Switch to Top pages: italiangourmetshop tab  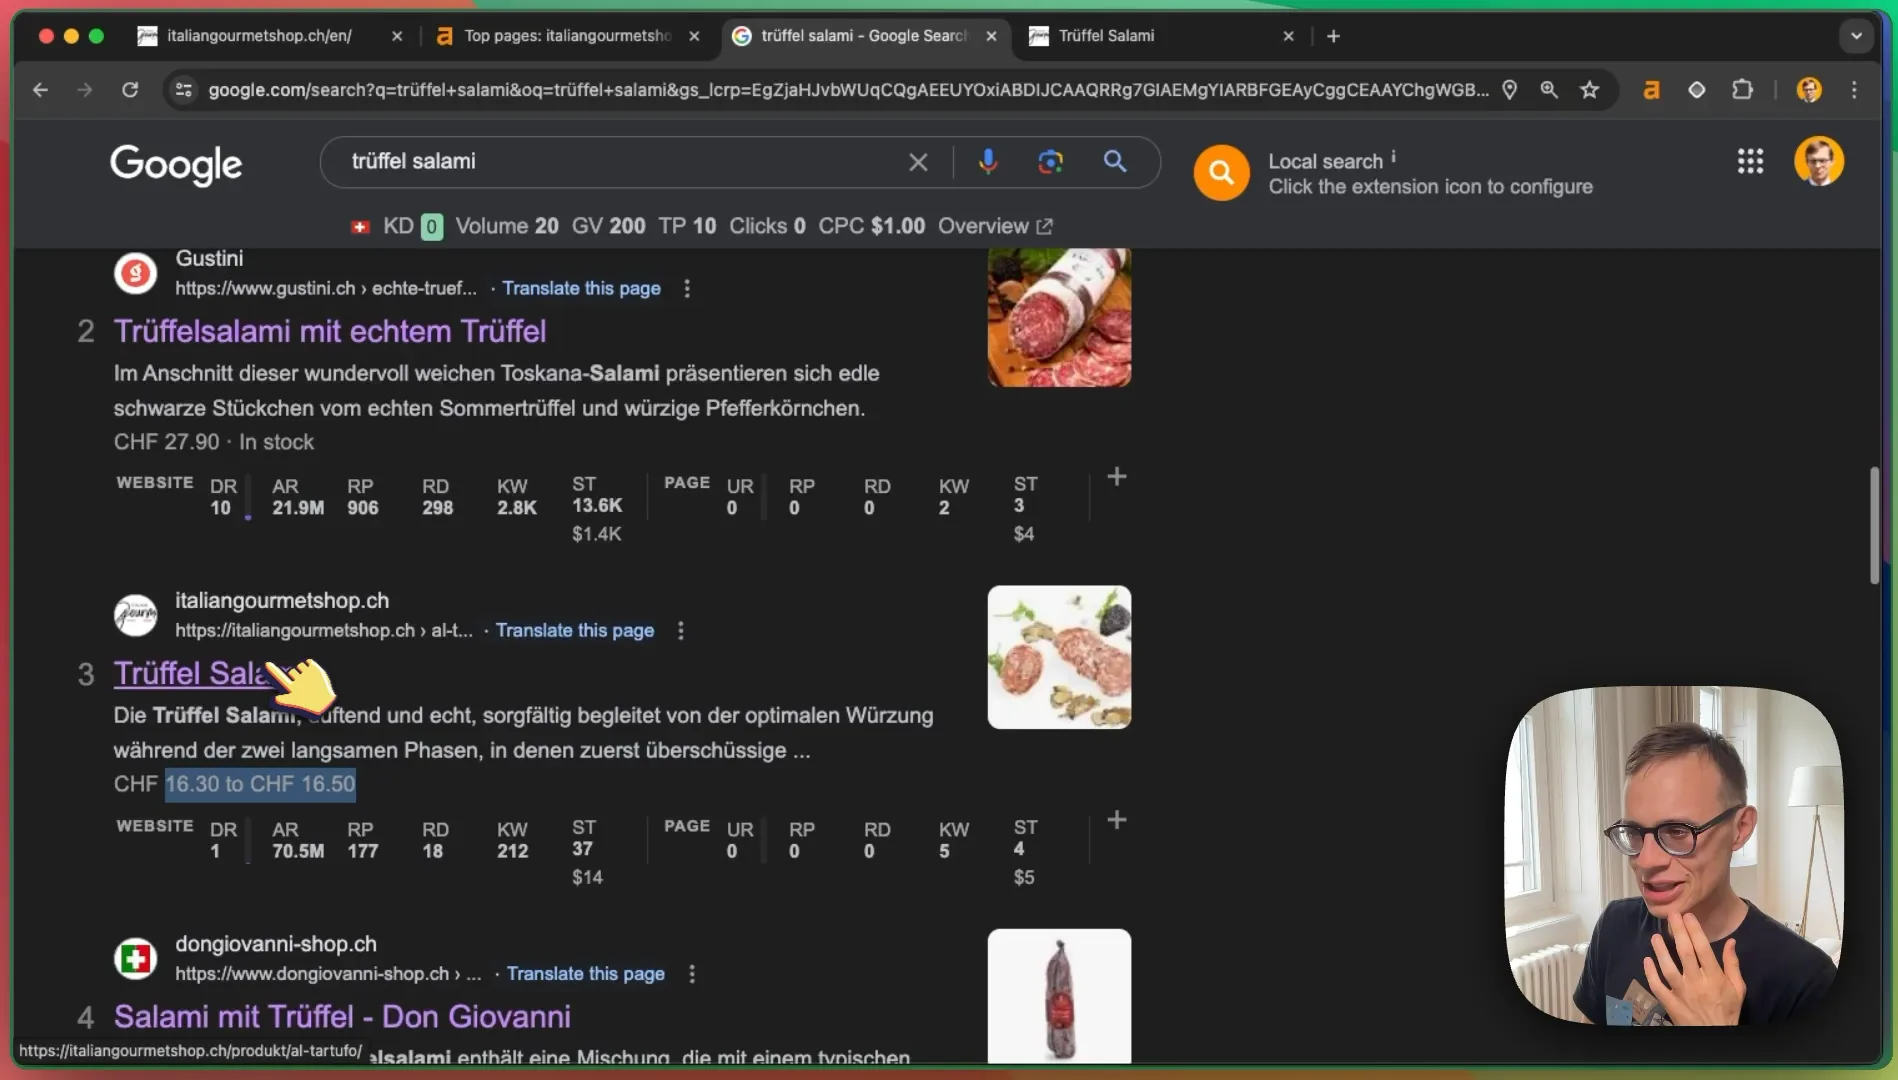tap(567, 36)
